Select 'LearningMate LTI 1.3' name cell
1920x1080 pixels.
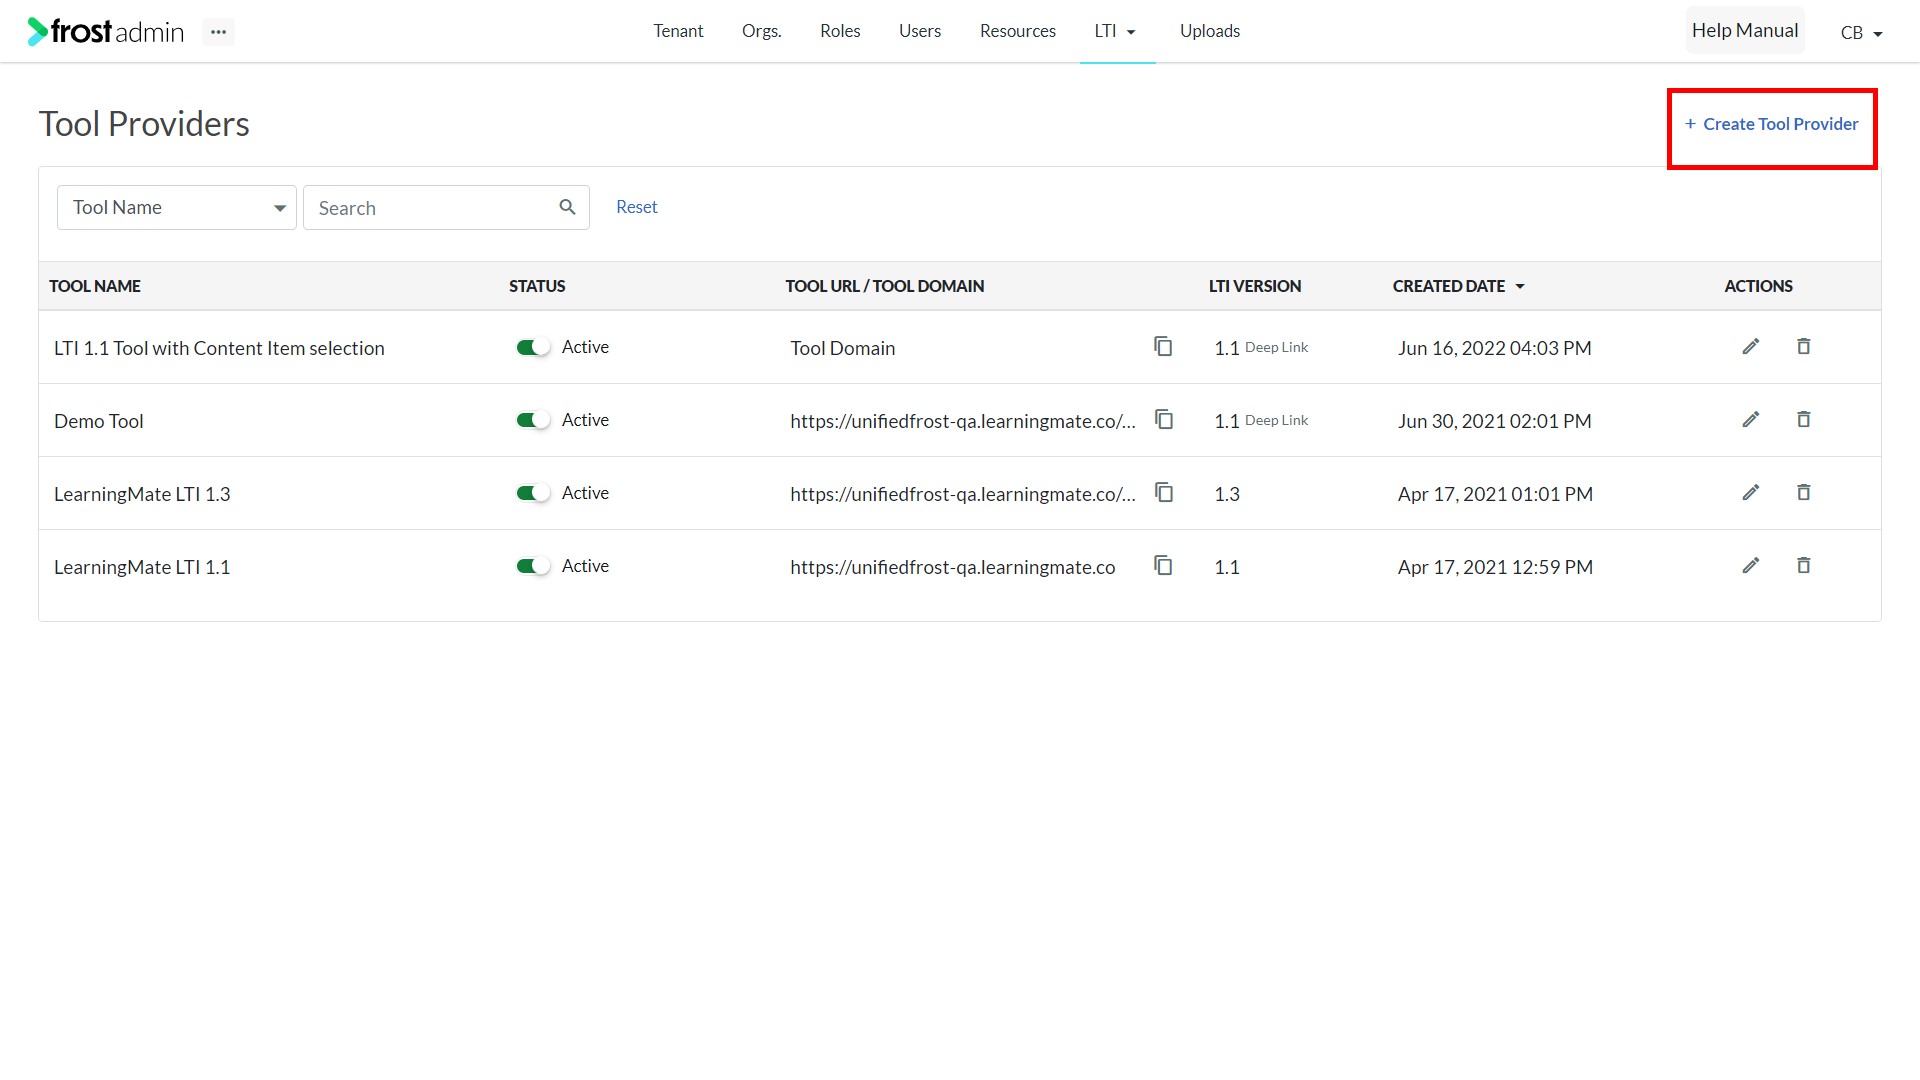tap(142, 494)
